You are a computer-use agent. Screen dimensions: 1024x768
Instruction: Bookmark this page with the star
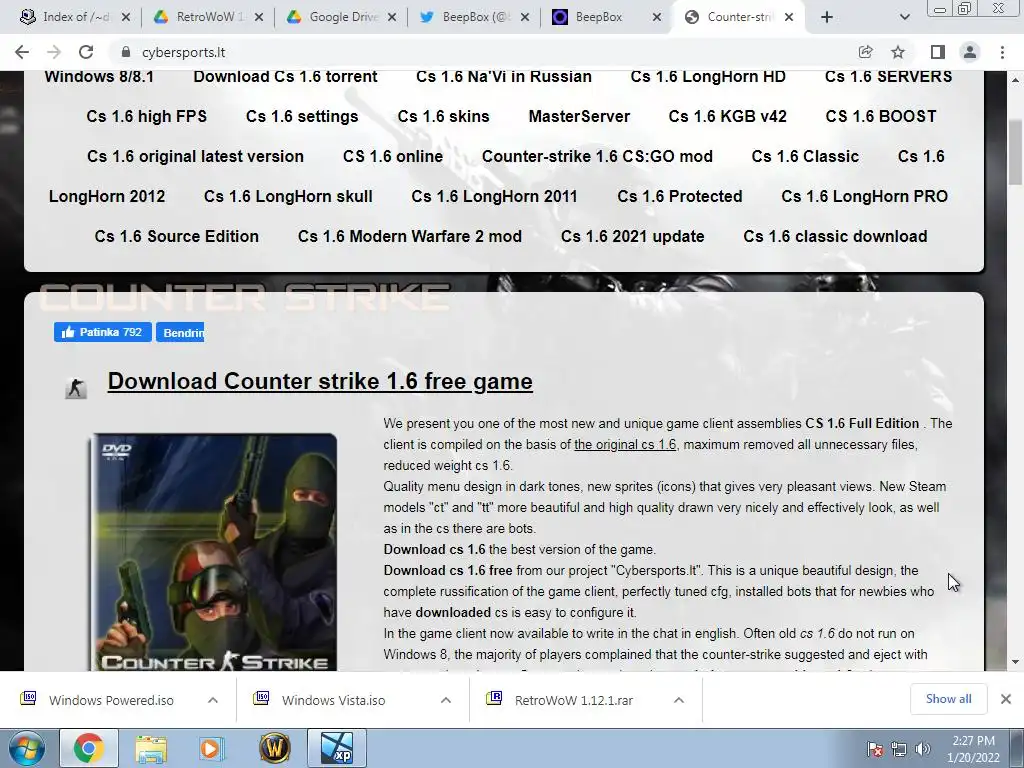point(898,52)
